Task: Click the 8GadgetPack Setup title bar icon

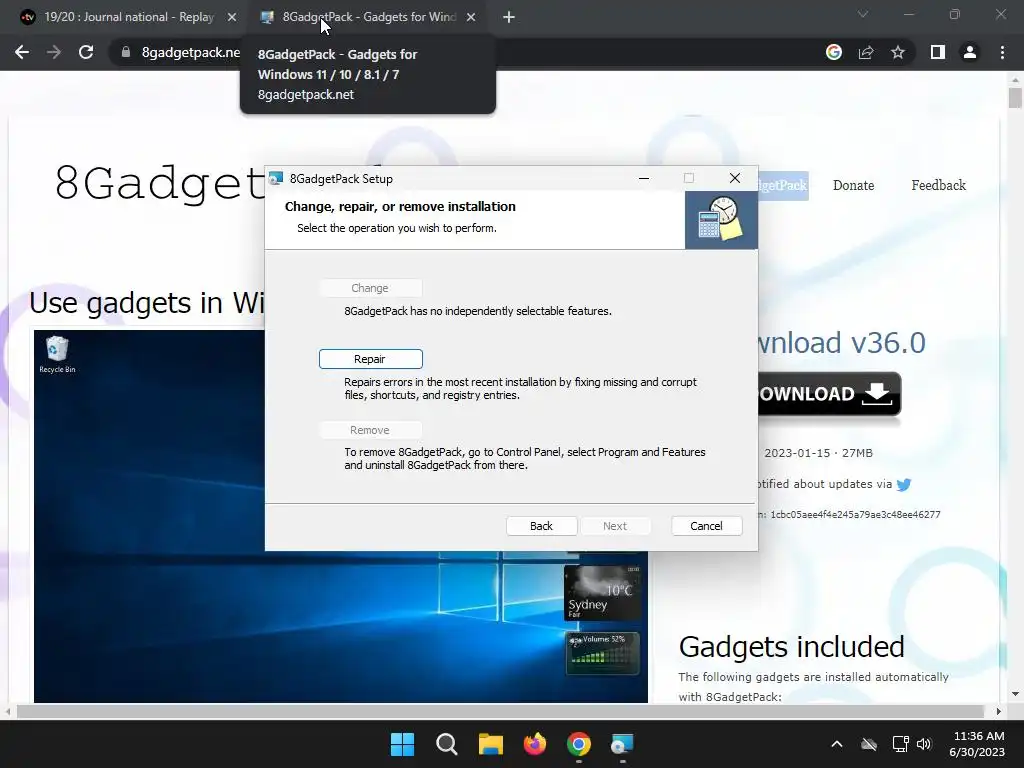Action: [x=276, y=178]
